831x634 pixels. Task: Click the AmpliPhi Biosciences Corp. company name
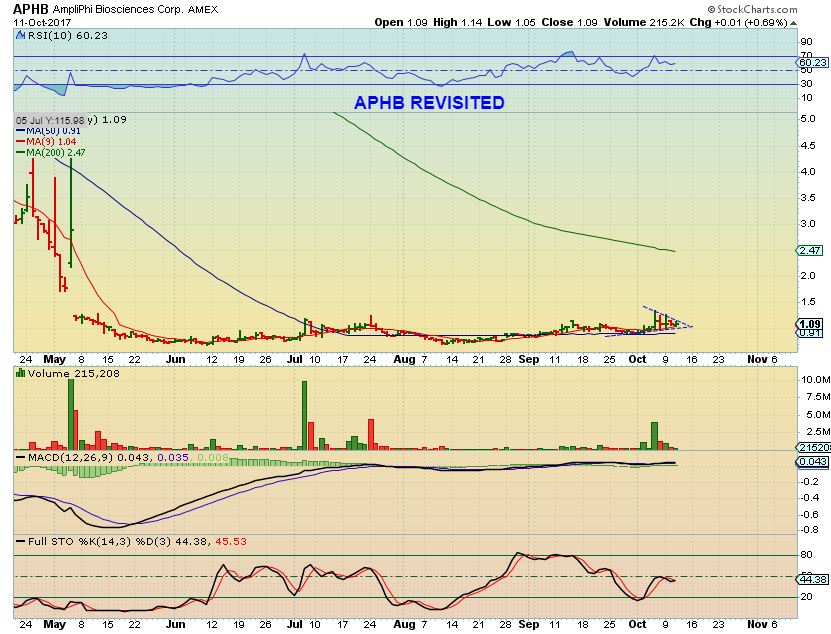119,10
